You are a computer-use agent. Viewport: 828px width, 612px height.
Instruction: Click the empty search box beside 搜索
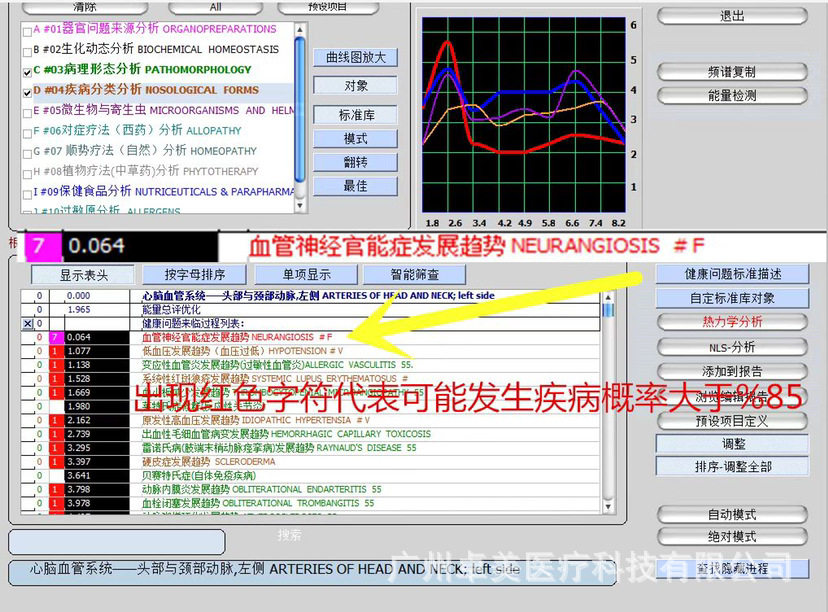click(117, 542)
